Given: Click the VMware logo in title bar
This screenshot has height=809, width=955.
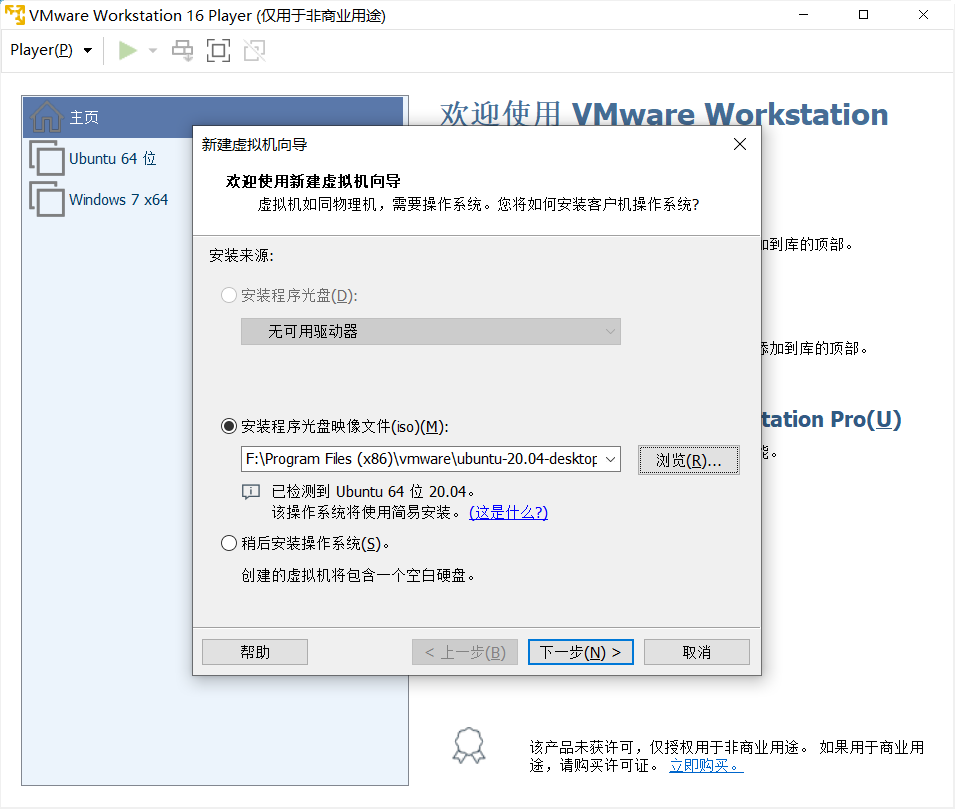Looking at the screenshot, I should 15,15.
